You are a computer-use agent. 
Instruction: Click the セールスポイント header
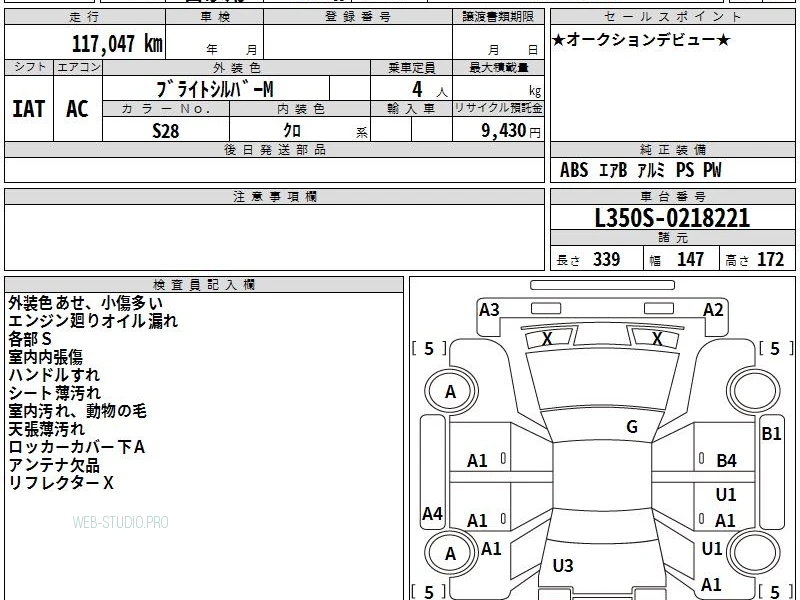point(673,17)
